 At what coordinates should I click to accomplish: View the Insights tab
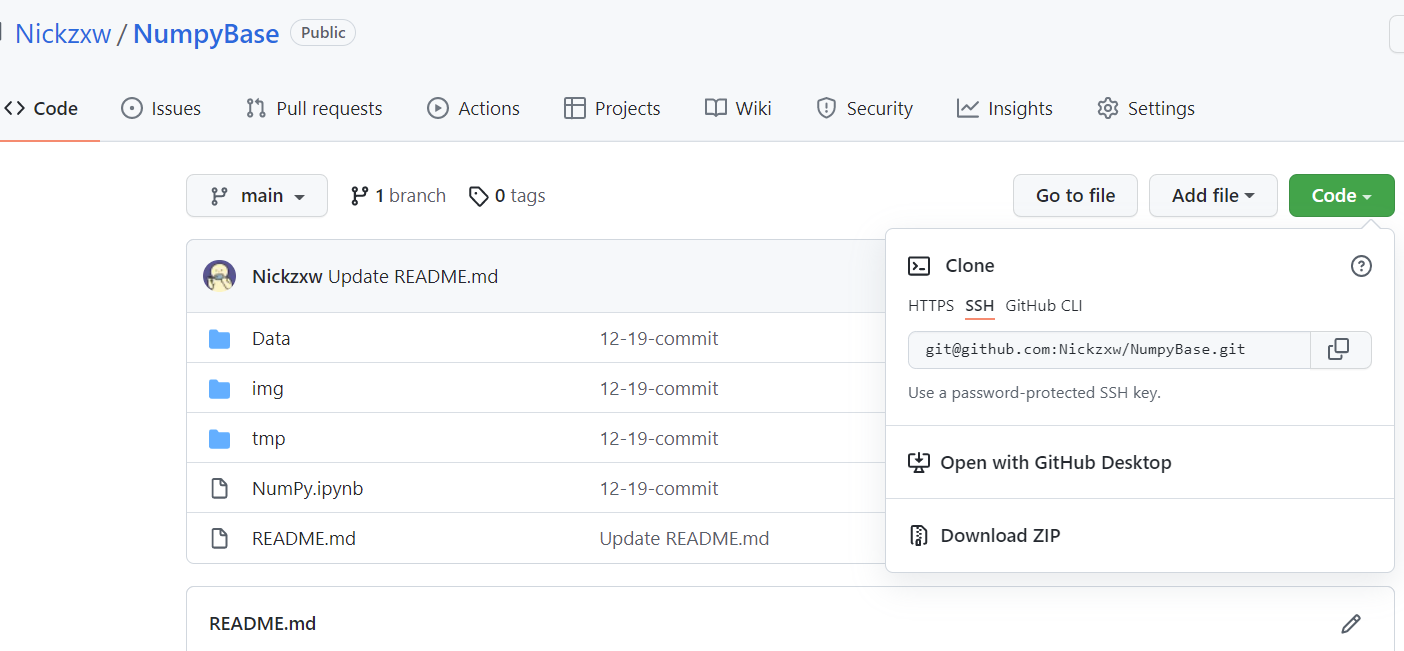(x=1005, y=108)
